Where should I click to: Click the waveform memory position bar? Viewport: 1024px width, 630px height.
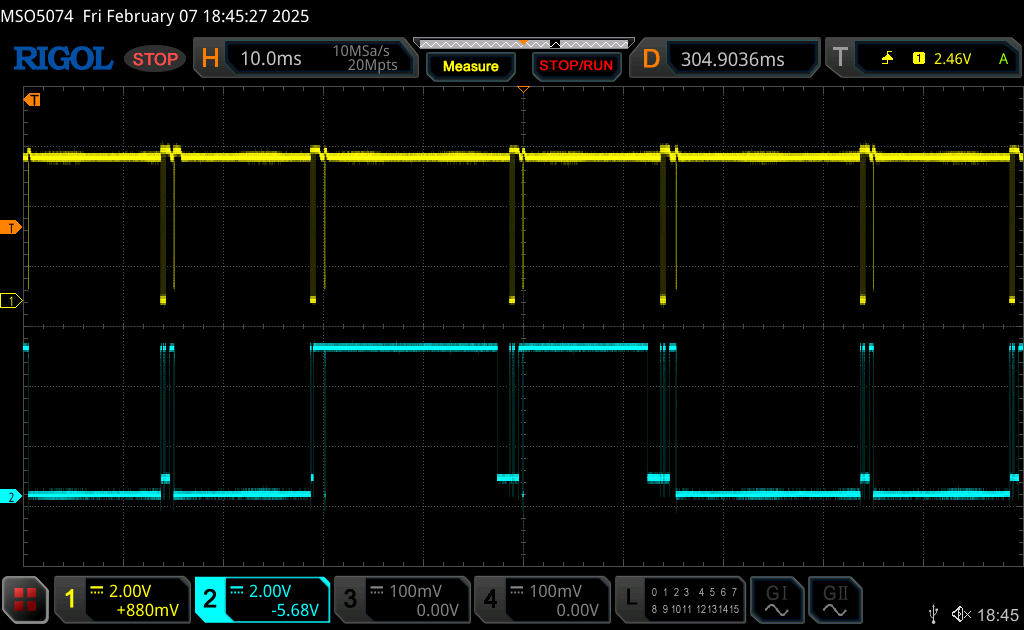point(524,44)
